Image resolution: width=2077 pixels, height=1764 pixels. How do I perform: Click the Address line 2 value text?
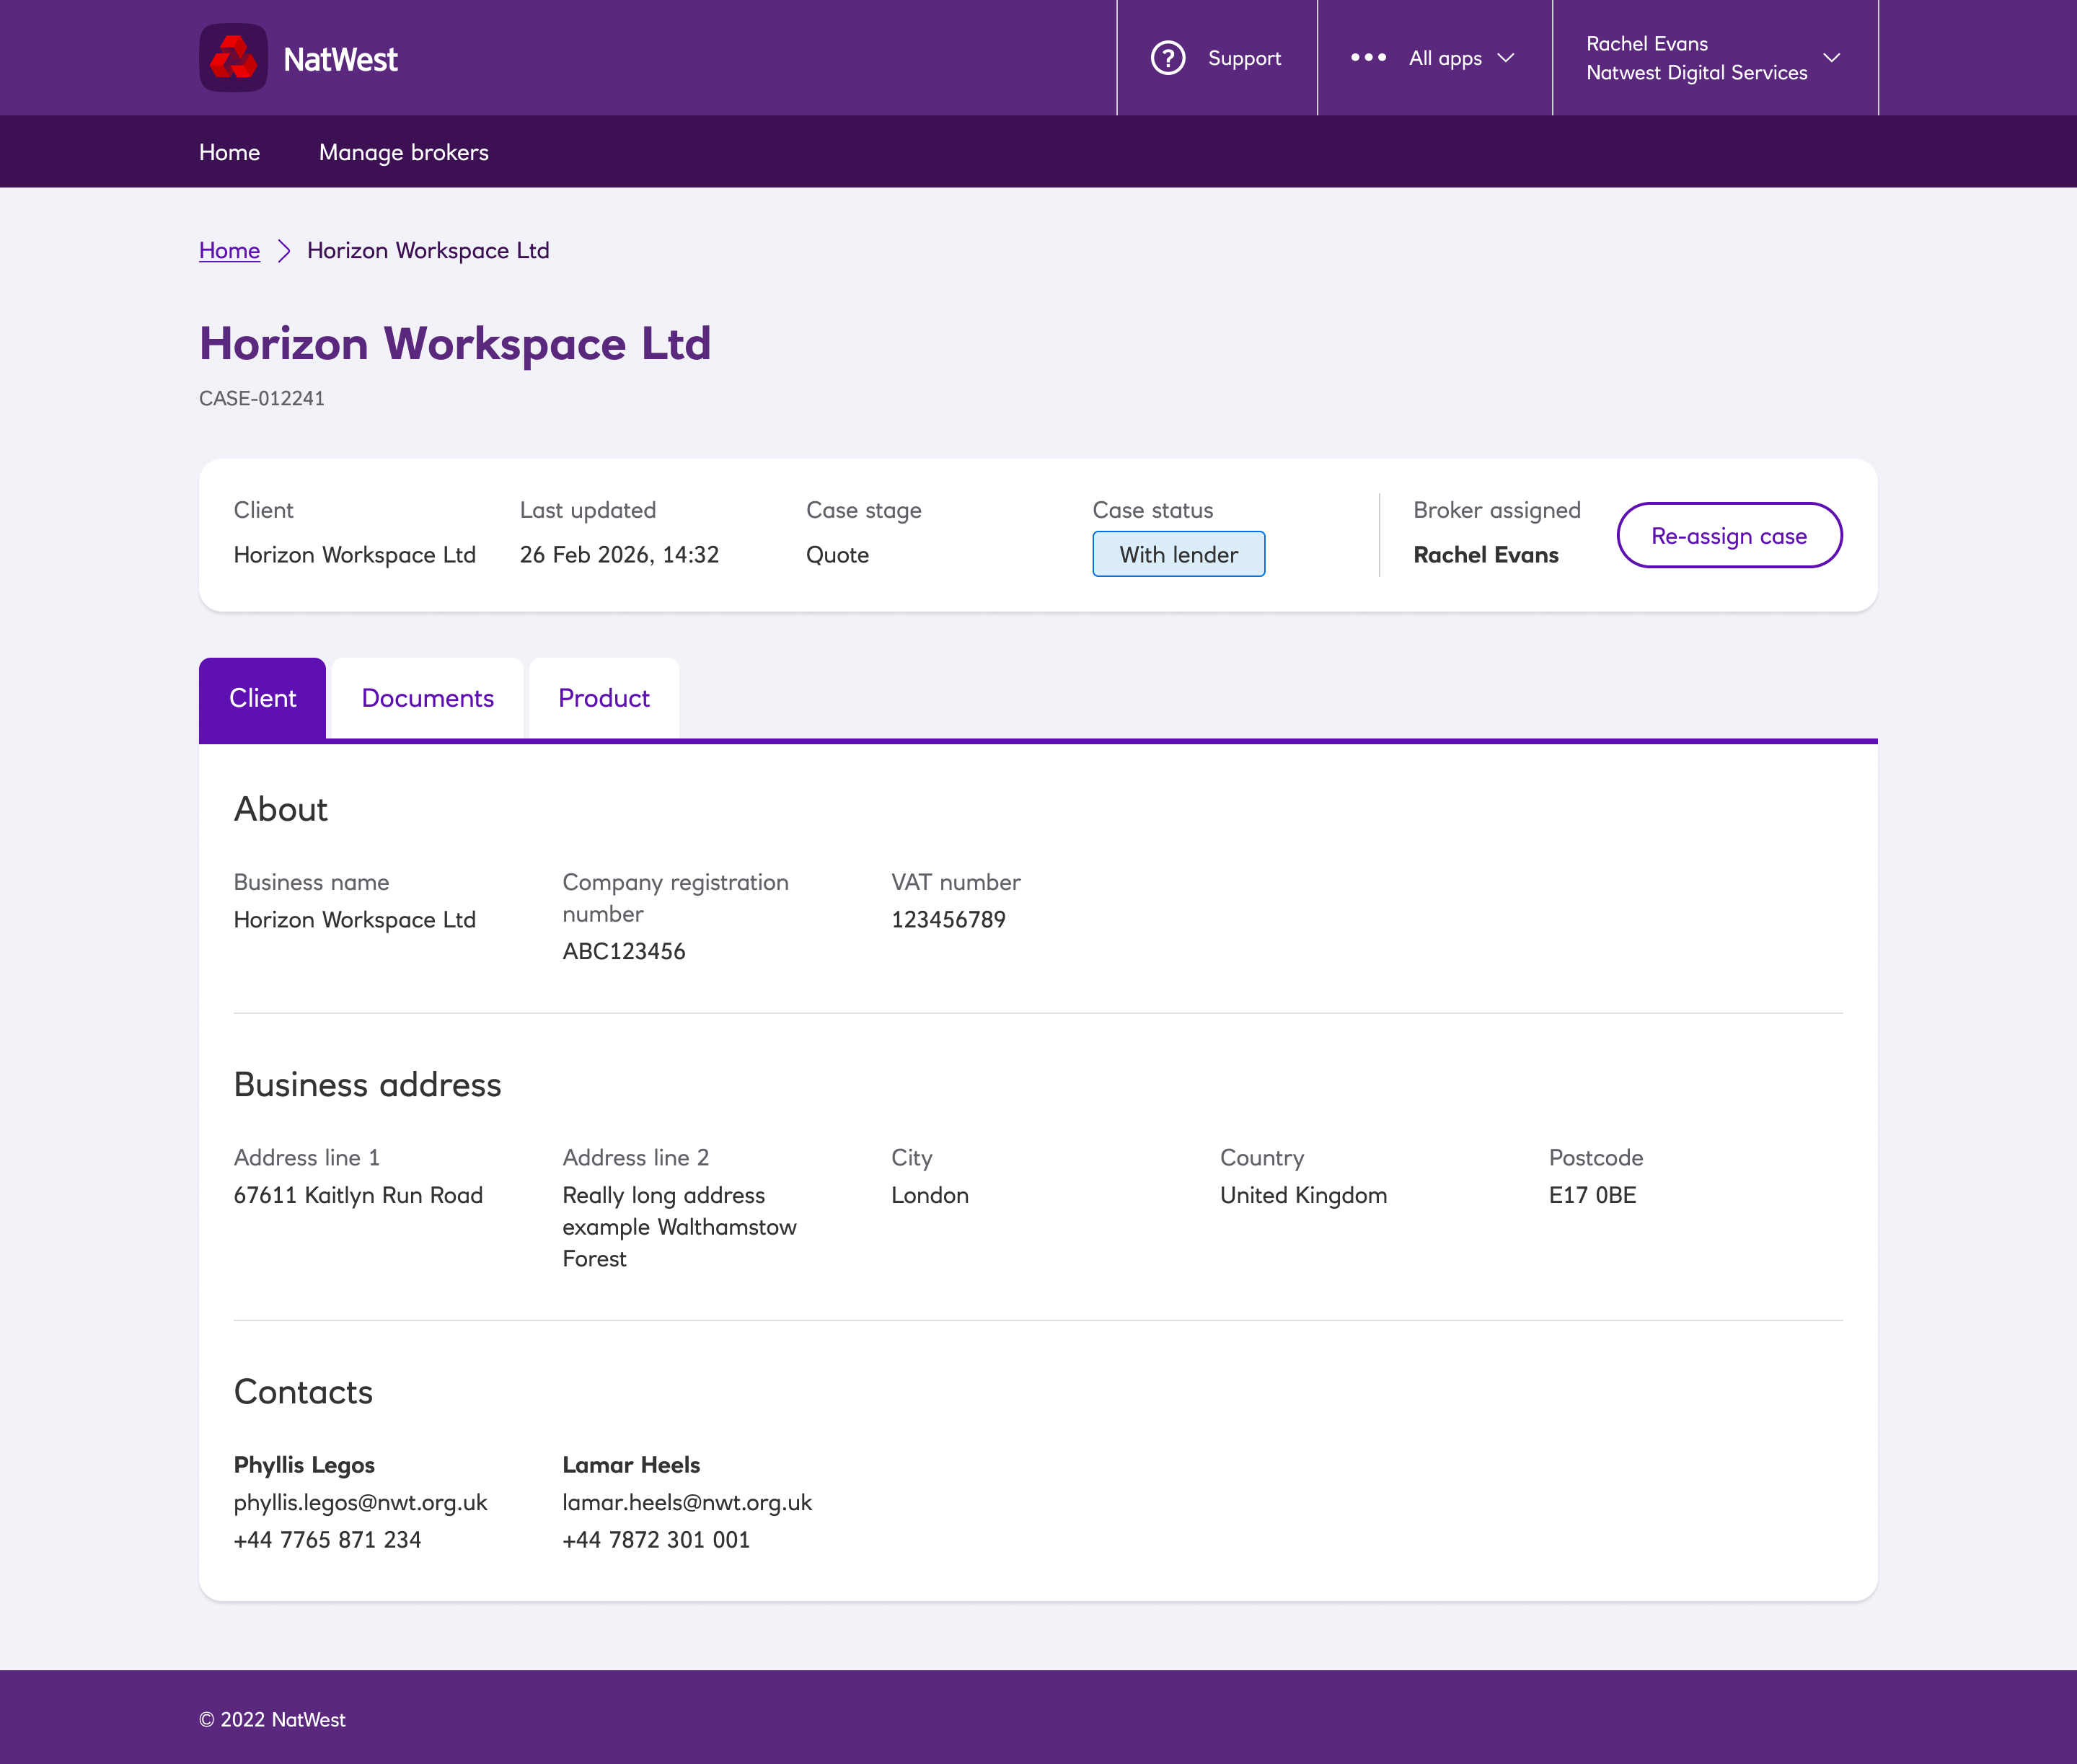click(679, 1227)
